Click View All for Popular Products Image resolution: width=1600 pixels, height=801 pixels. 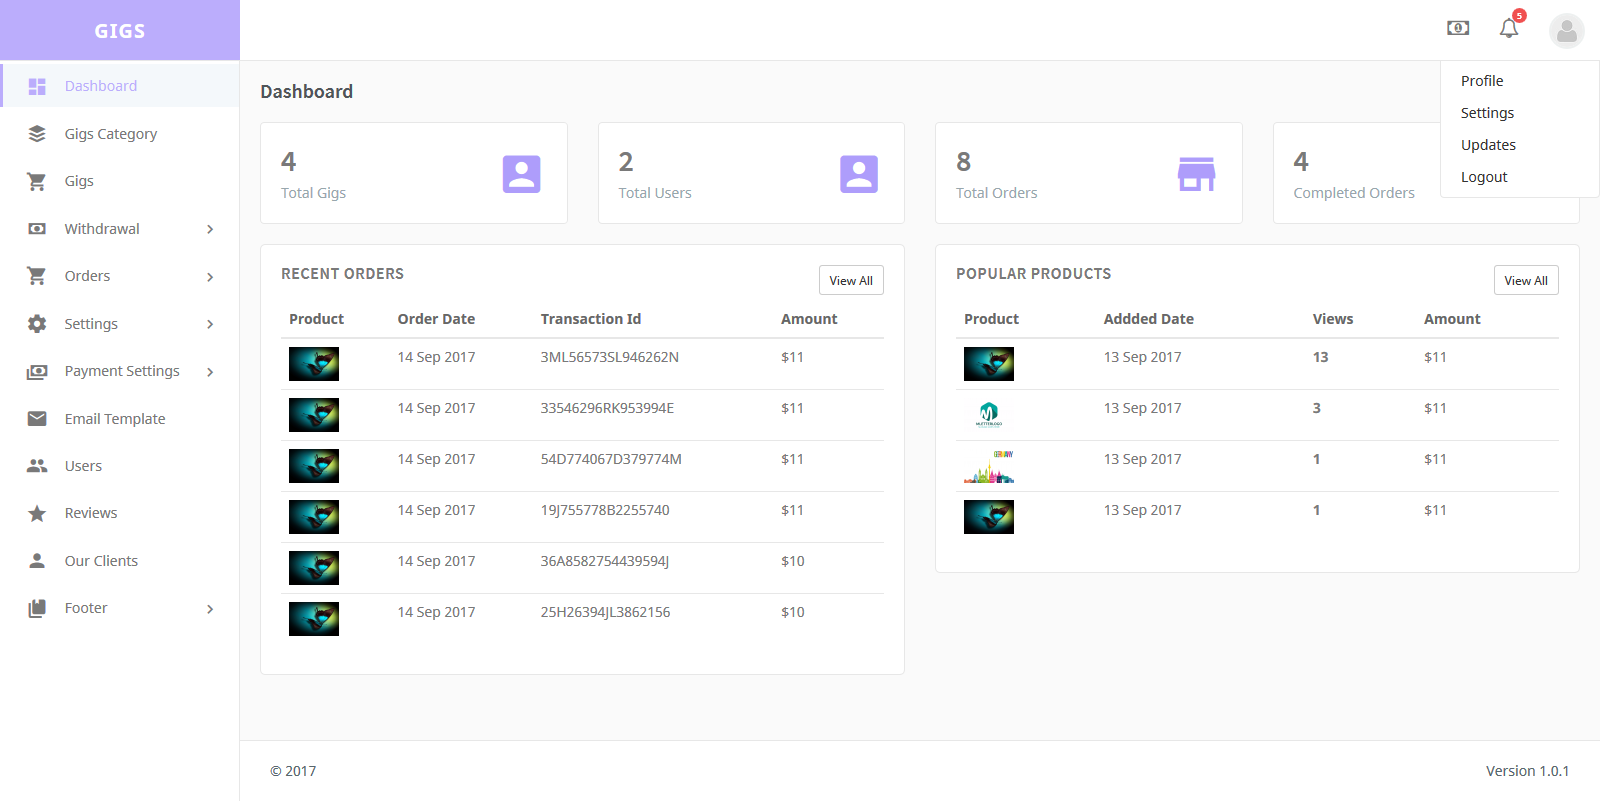pos(1526,280)
